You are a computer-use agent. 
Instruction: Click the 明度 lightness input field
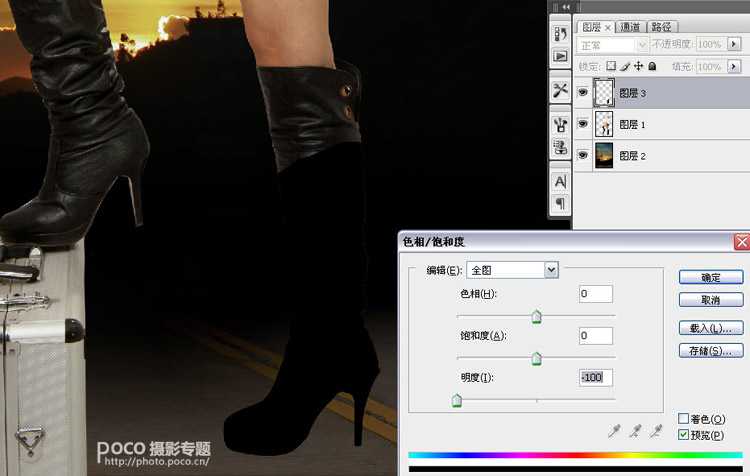pos(596,377)
